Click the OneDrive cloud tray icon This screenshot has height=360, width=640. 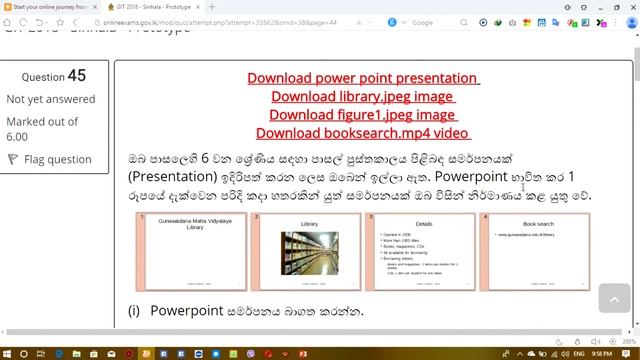(531, 354)
